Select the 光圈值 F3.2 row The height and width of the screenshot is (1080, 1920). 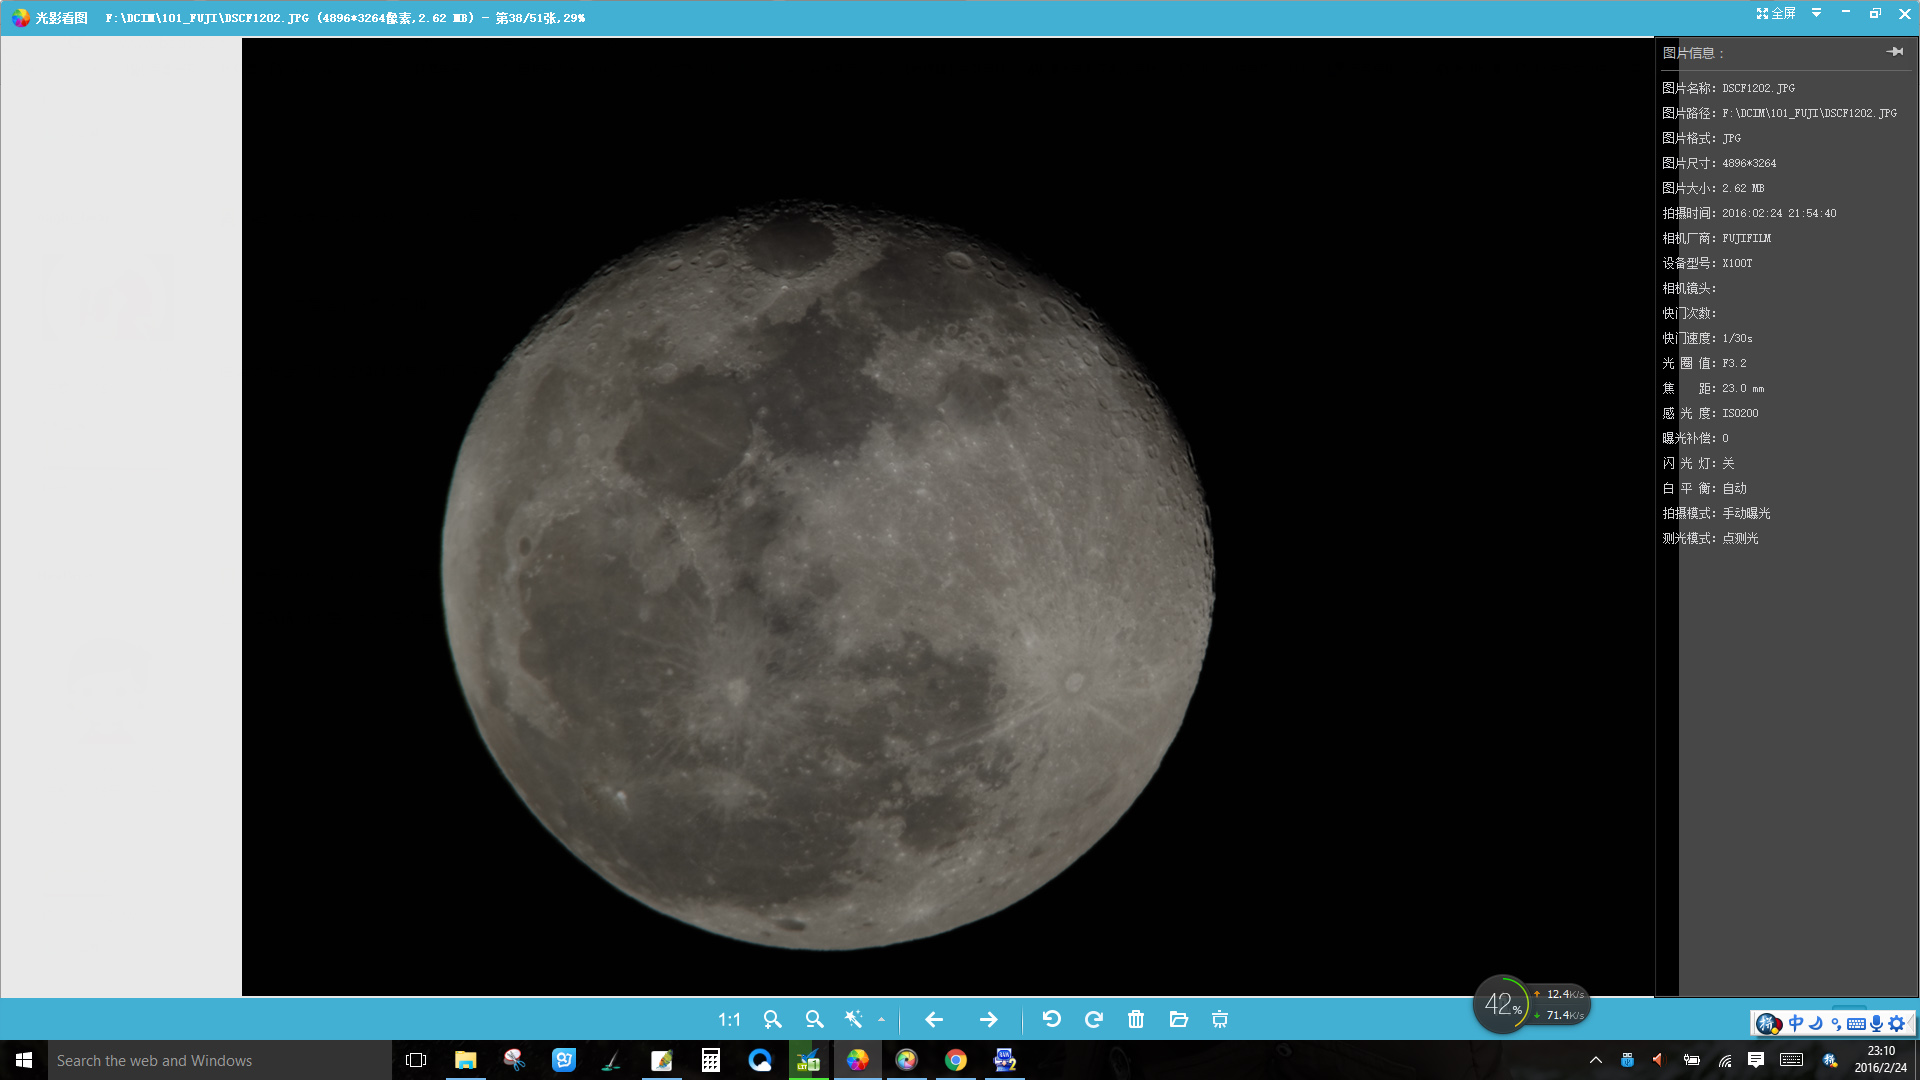click(x=1705, y=363)
